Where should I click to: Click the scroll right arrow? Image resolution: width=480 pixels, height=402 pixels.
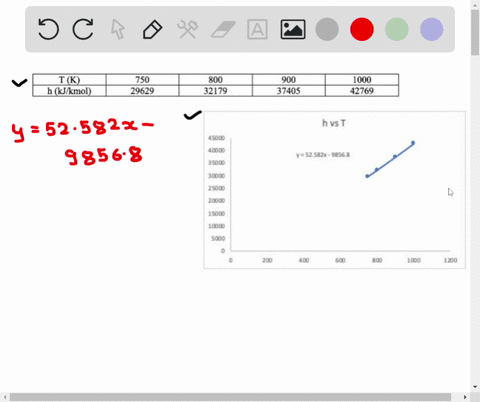[x=465, y=397]
